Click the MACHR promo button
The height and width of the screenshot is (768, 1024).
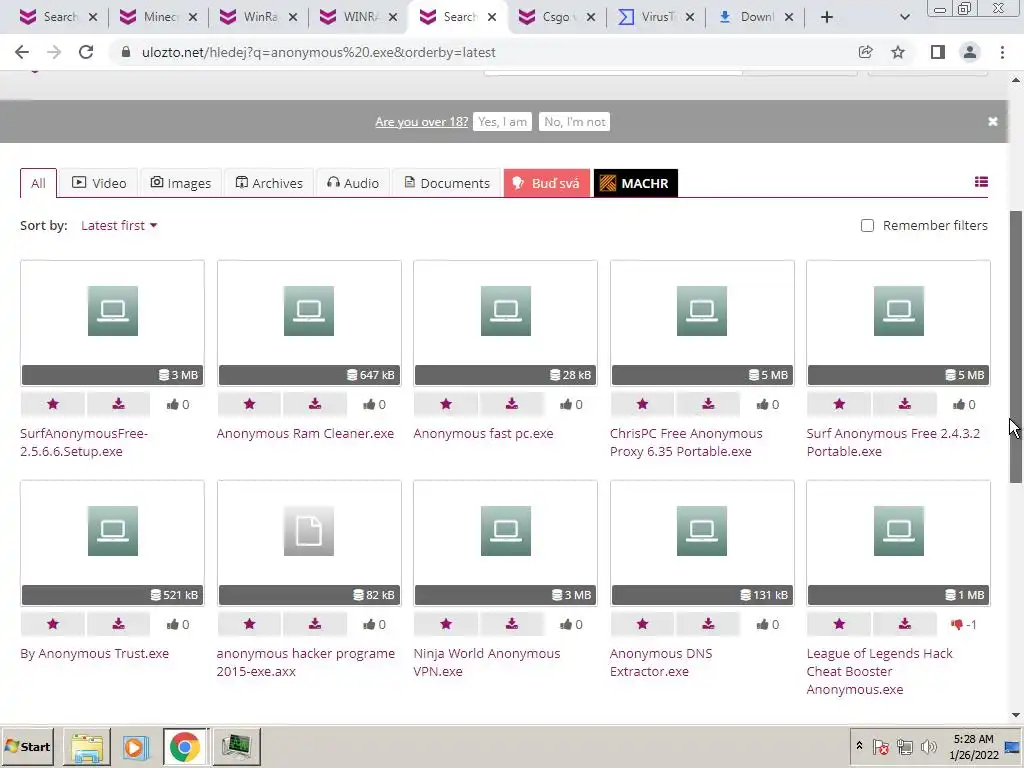635,183
